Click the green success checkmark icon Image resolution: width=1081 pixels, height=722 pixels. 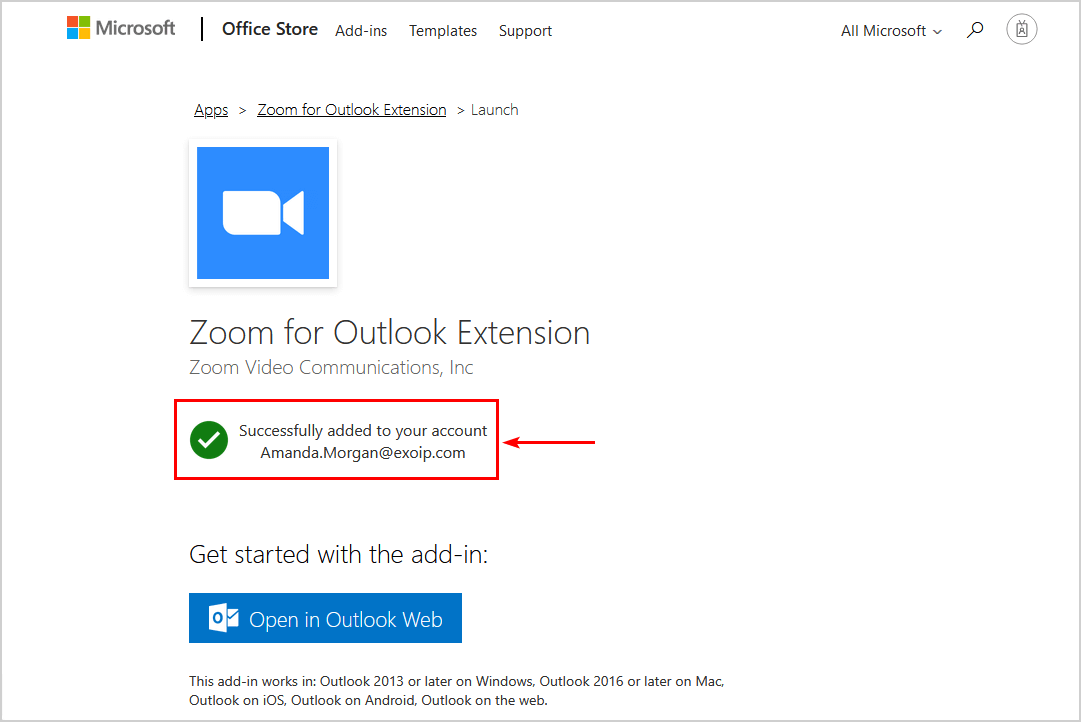tap(209, 439)
